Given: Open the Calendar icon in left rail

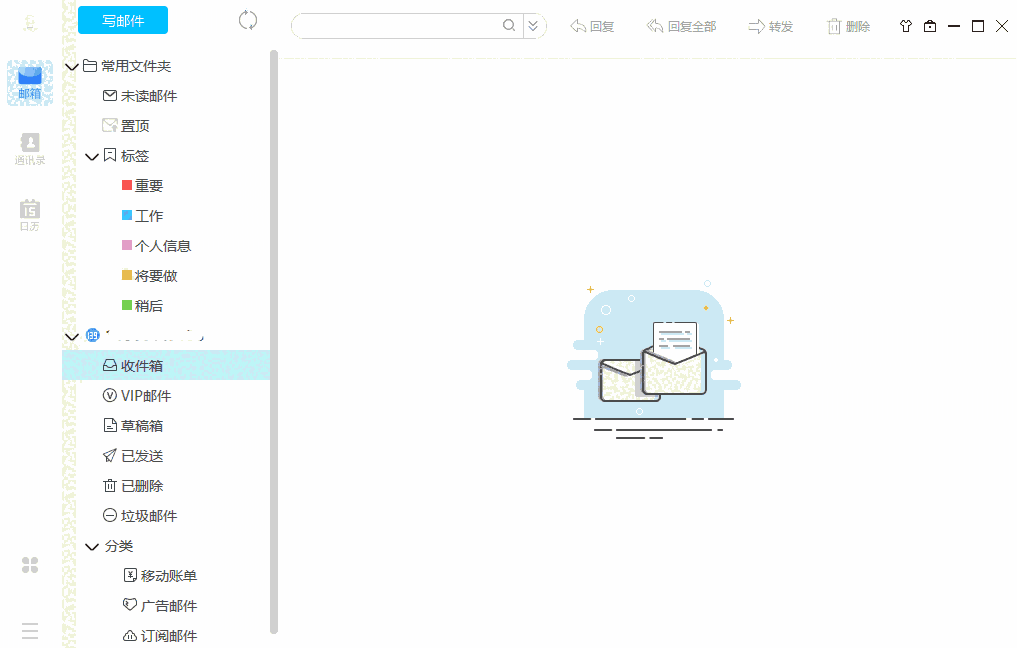Looking at the screenshot, I should (30, 213).
